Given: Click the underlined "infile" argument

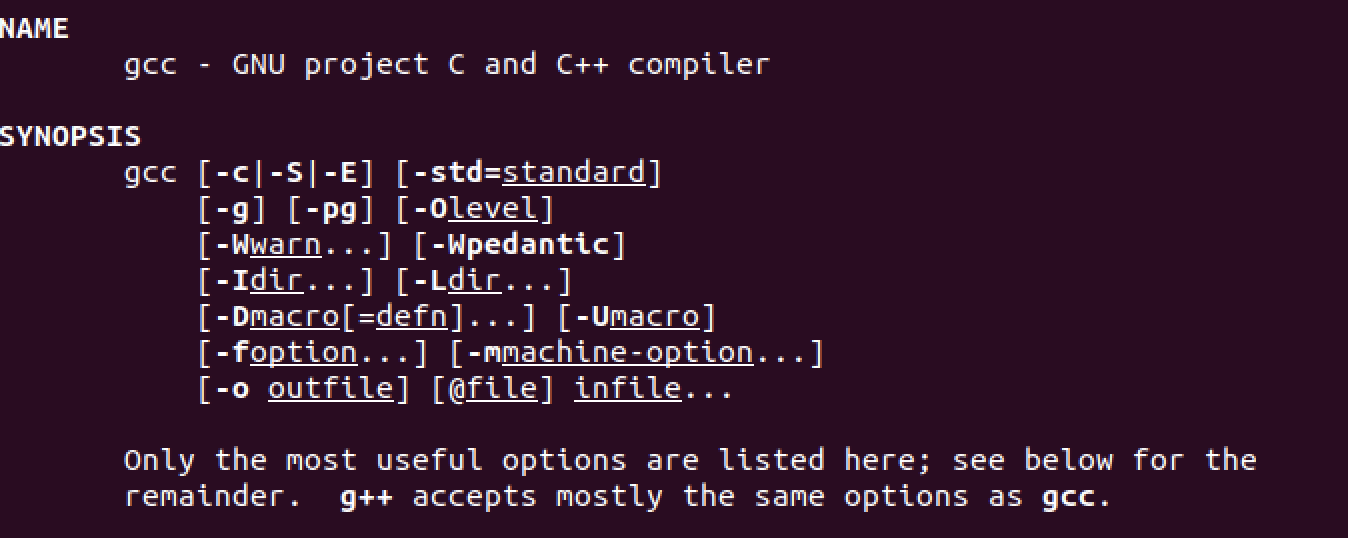Looking at the screenshot, I should click(628, 389).
